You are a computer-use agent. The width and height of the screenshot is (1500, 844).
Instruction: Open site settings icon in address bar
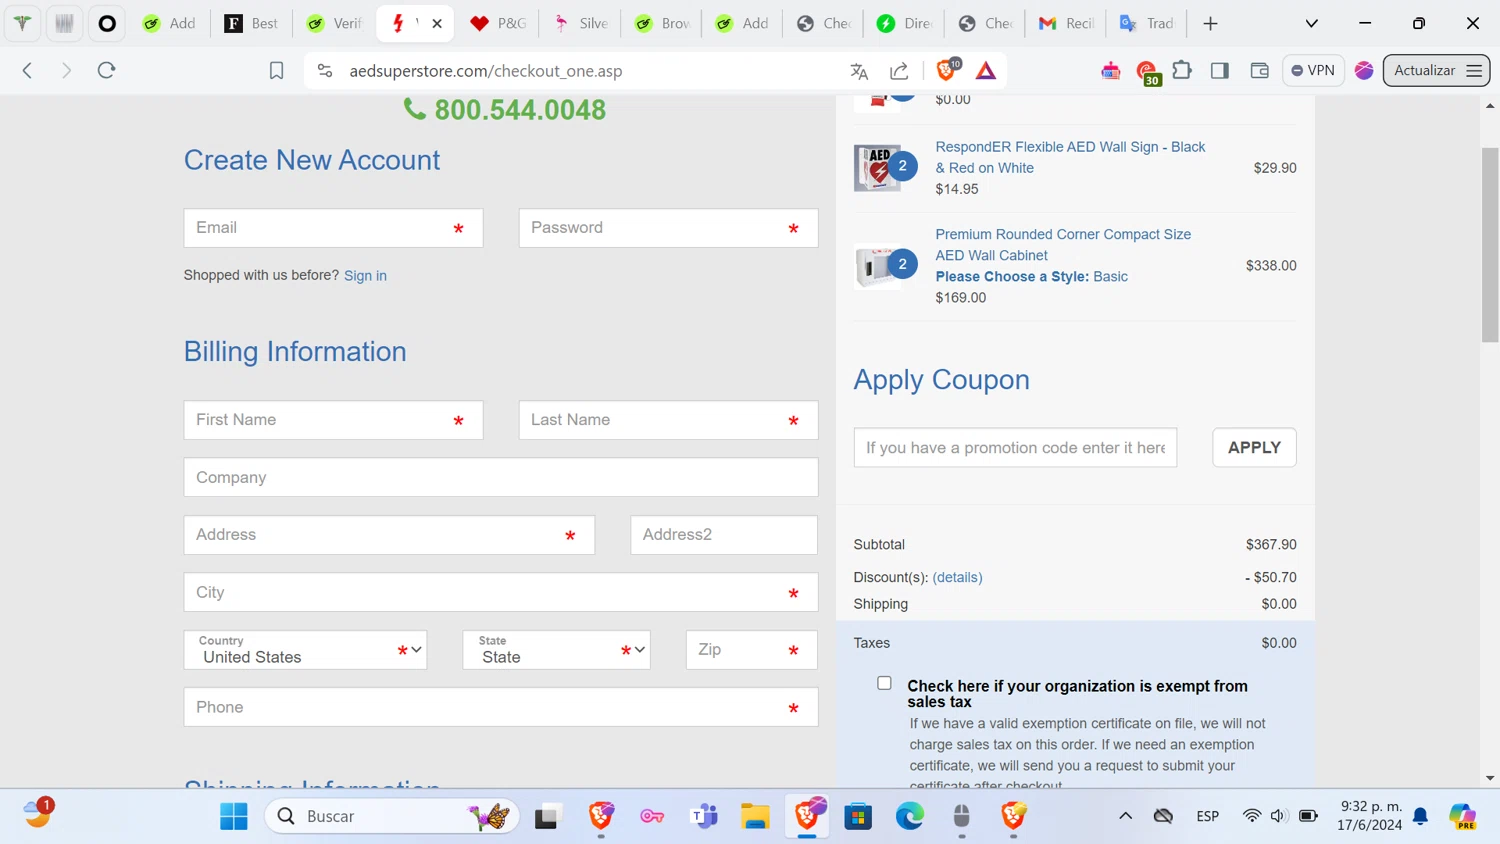tap(324, 71)
